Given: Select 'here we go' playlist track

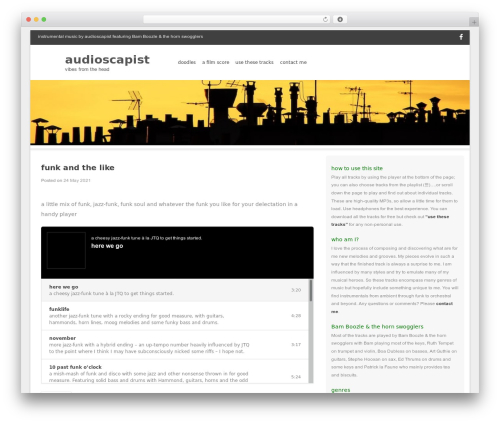Looking at the screenshot, I should (175, 290).
